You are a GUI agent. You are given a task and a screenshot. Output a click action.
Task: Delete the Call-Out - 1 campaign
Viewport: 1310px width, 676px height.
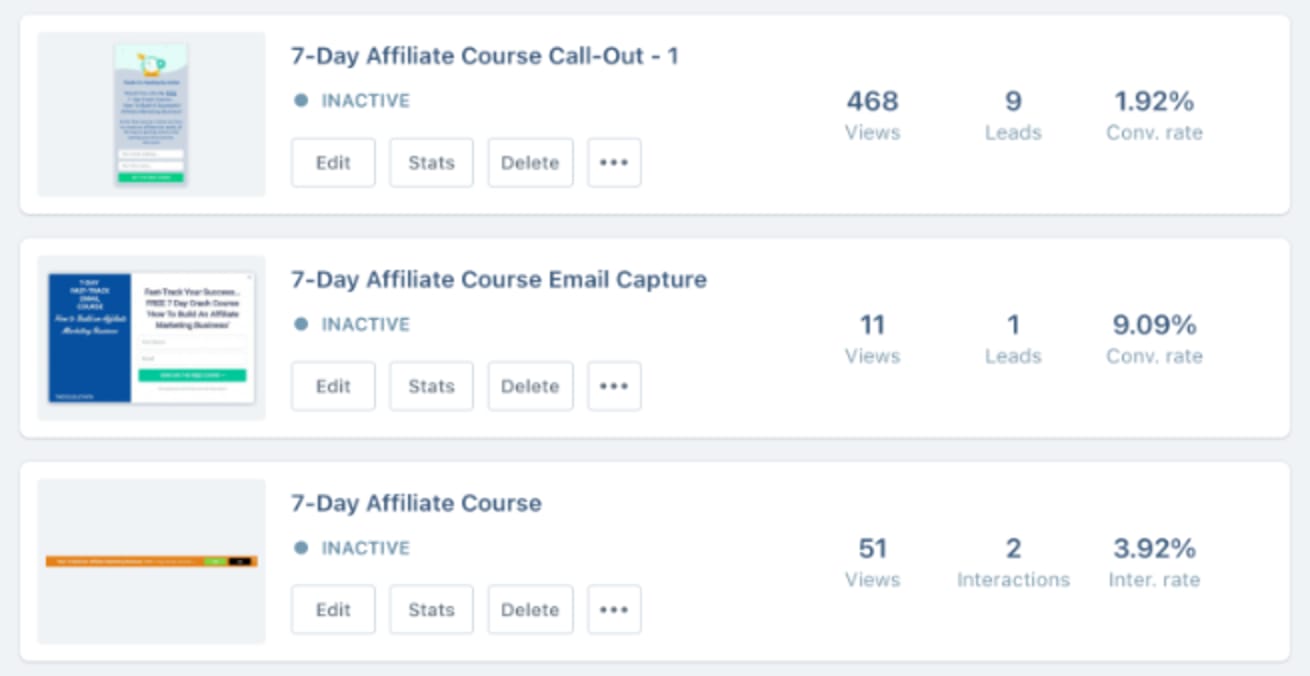[x=530, y=163]
